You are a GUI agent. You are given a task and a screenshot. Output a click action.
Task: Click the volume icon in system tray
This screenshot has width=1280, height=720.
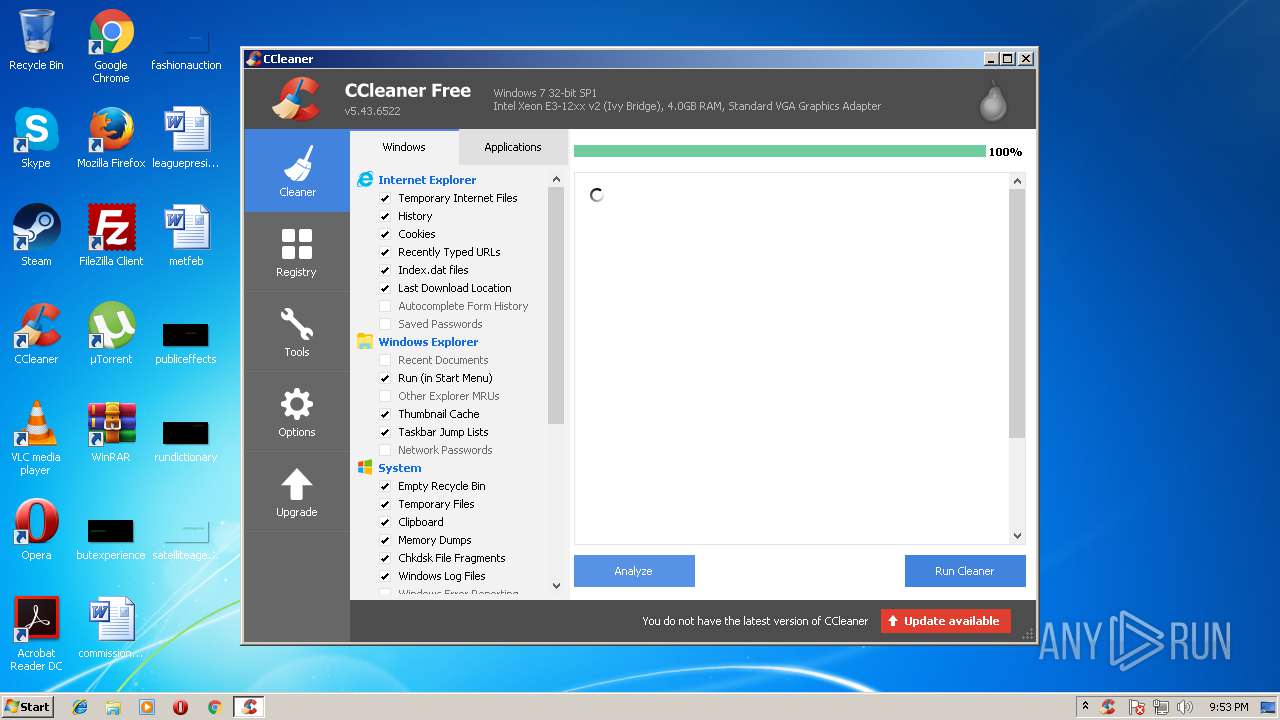click(x=1185, y=707)
